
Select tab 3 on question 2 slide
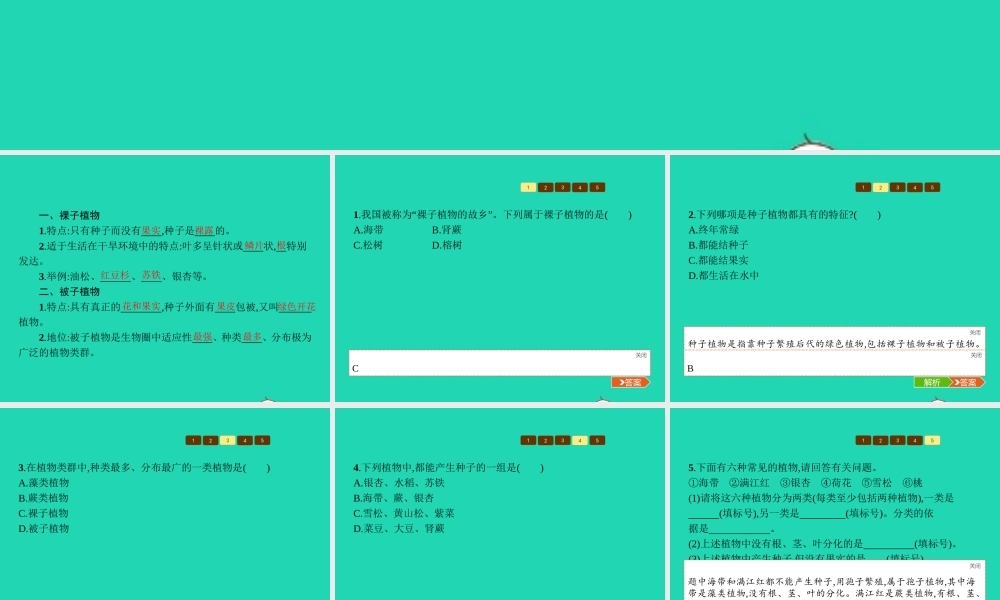[x=897, y=187]
